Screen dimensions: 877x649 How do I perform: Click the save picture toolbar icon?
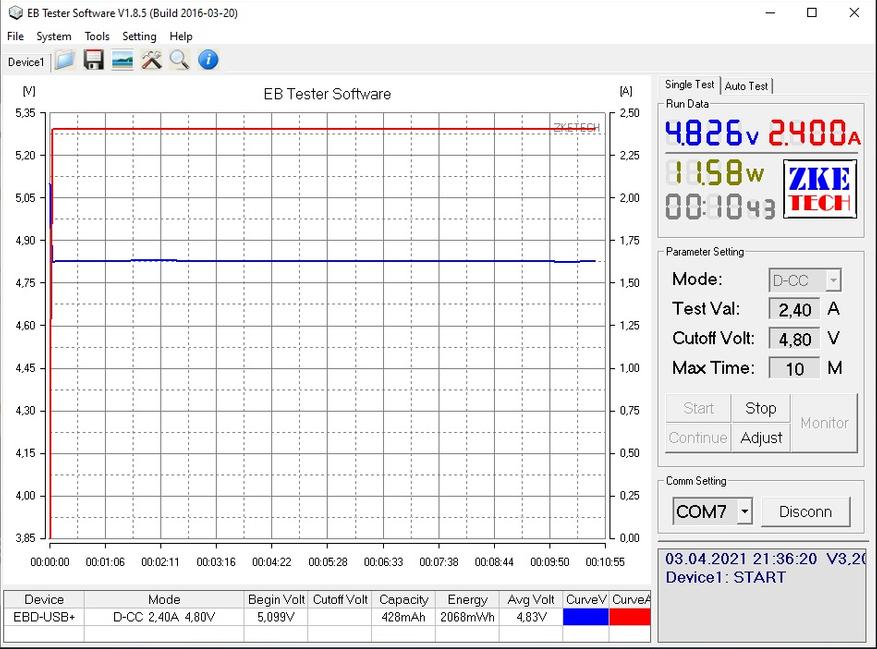122,60
